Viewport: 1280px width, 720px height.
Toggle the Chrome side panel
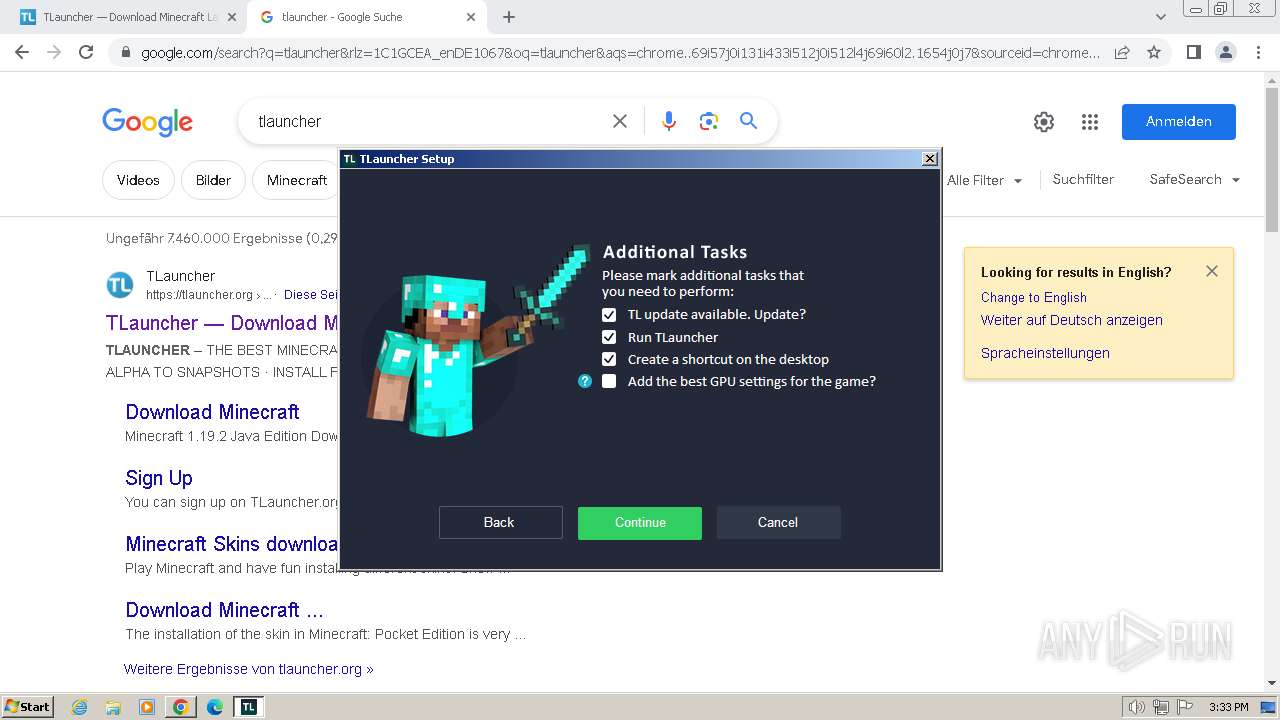(1193, 52)
